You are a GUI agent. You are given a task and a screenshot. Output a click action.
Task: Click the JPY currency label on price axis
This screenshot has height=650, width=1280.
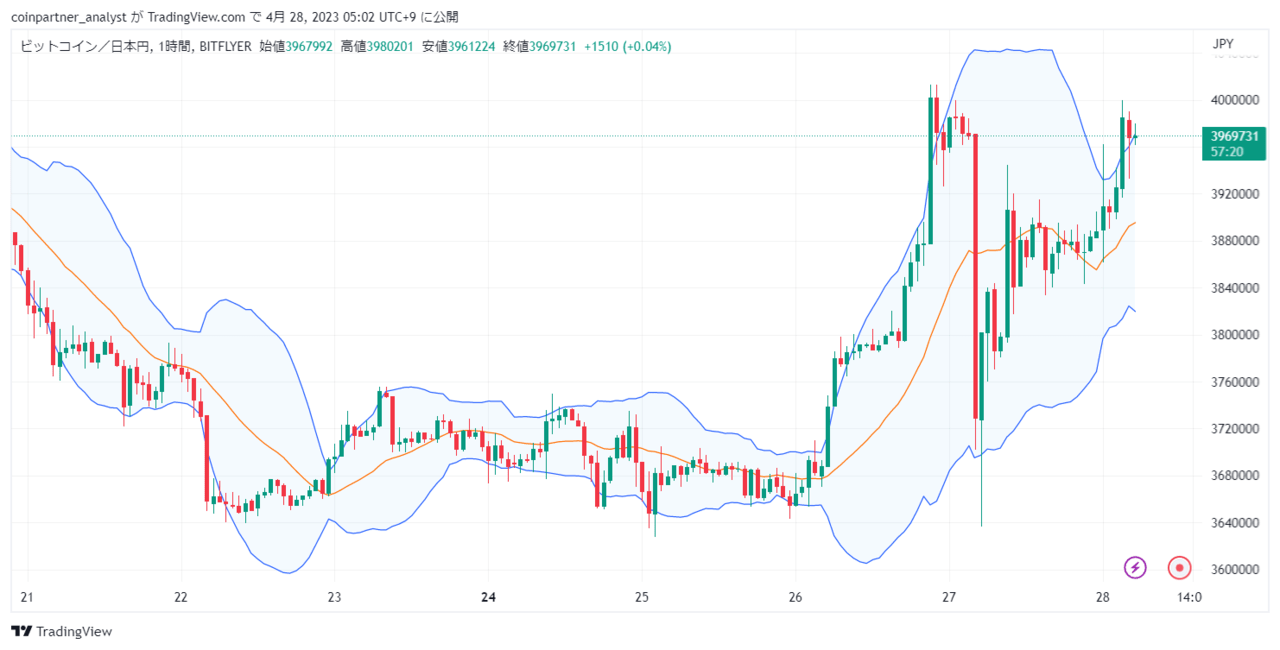(1223, 44)
